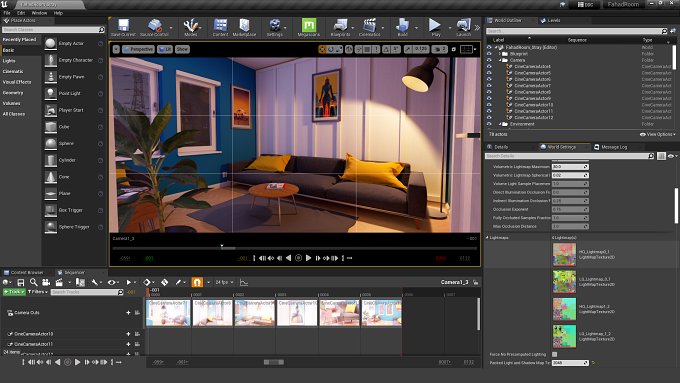Select Cinematic category in Place Actors
Viewport: 680px width, 383px height.
[x=13, y=71]
